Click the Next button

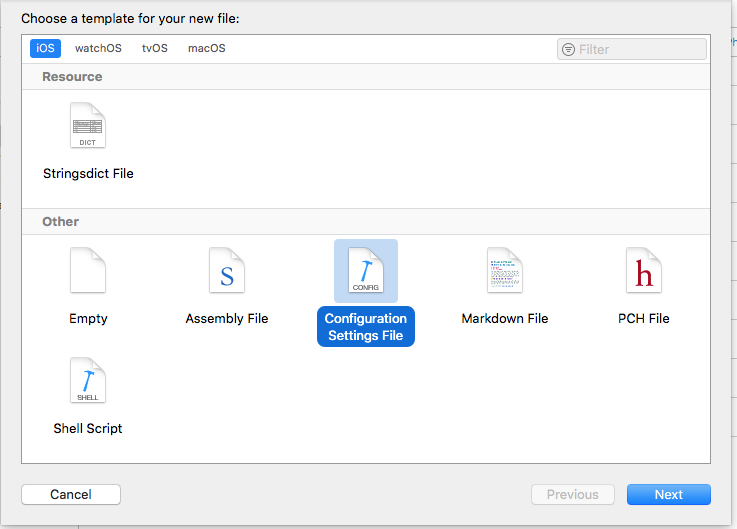(x=668, y=494)
